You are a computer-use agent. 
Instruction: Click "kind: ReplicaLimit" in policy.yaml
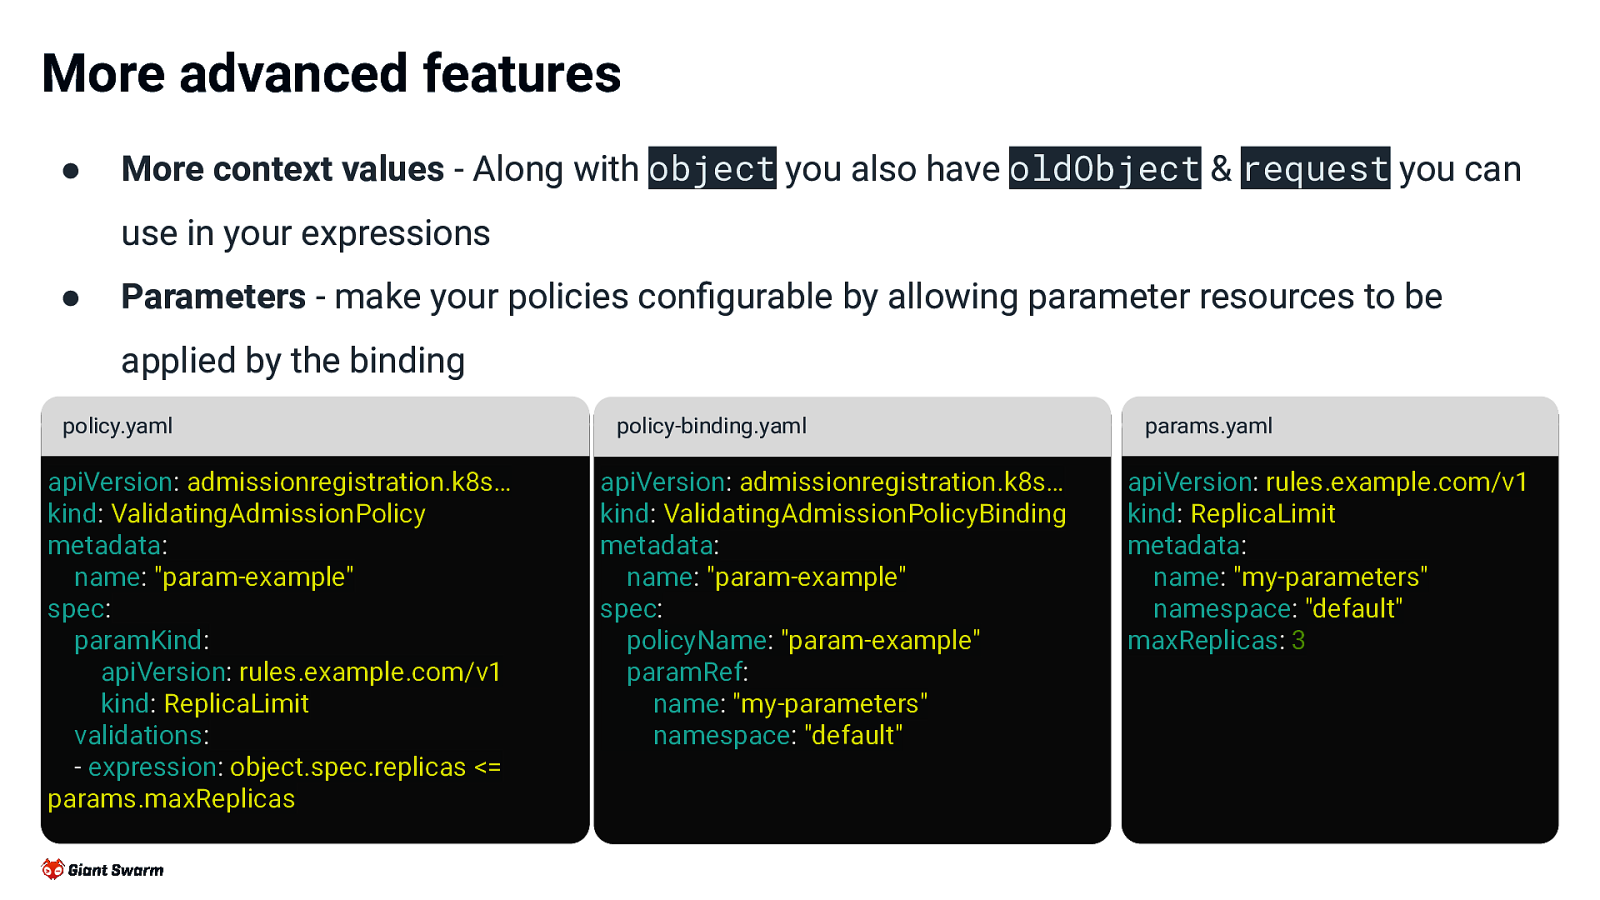click(x=205, y=704)
